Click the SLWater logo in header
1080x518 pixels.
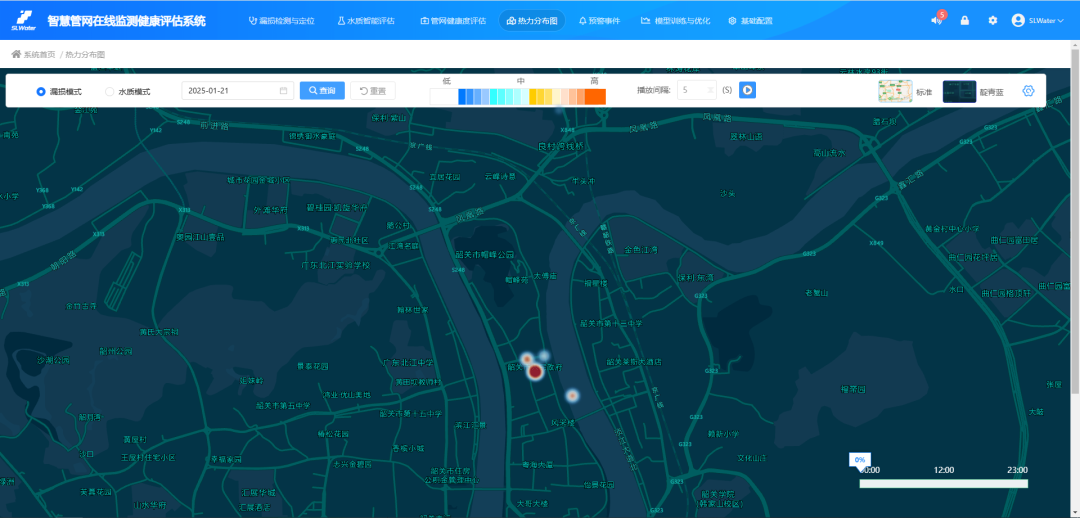click(24, 20)
